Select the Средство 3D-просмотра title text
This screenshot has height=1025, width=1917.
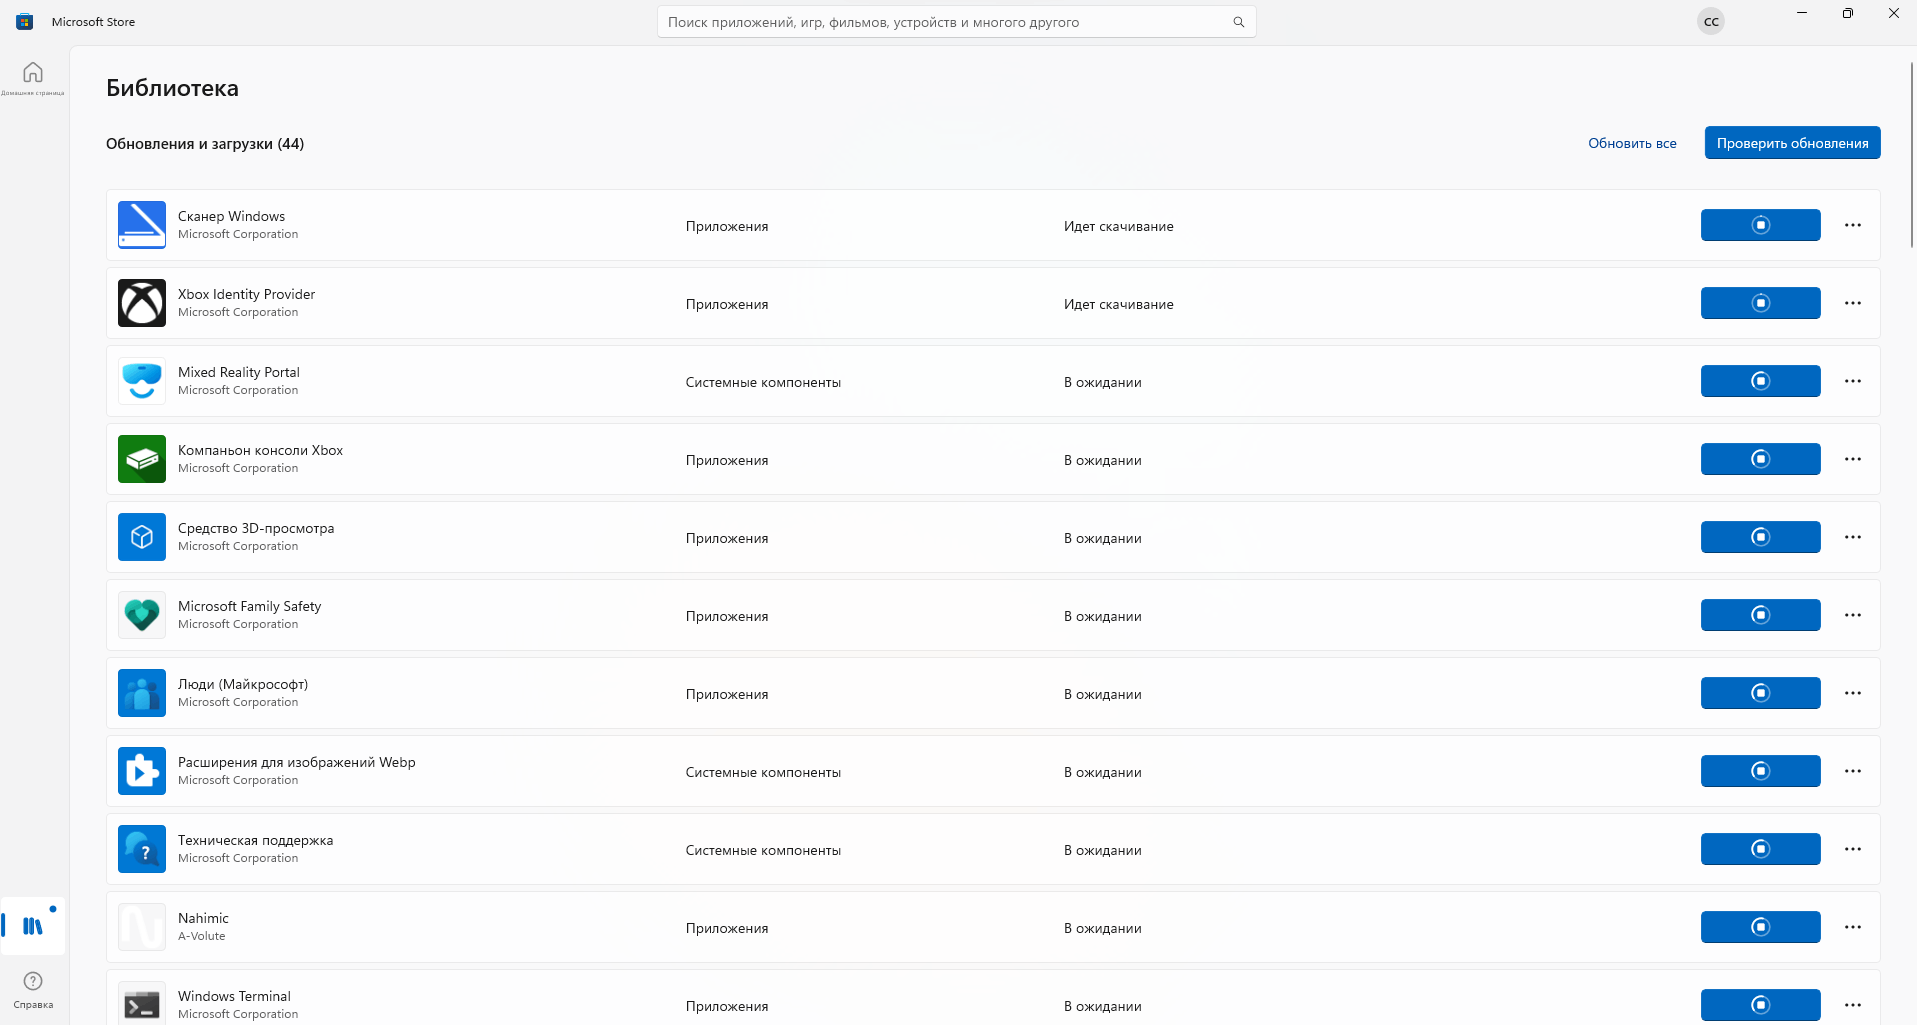tap(256, 528)
